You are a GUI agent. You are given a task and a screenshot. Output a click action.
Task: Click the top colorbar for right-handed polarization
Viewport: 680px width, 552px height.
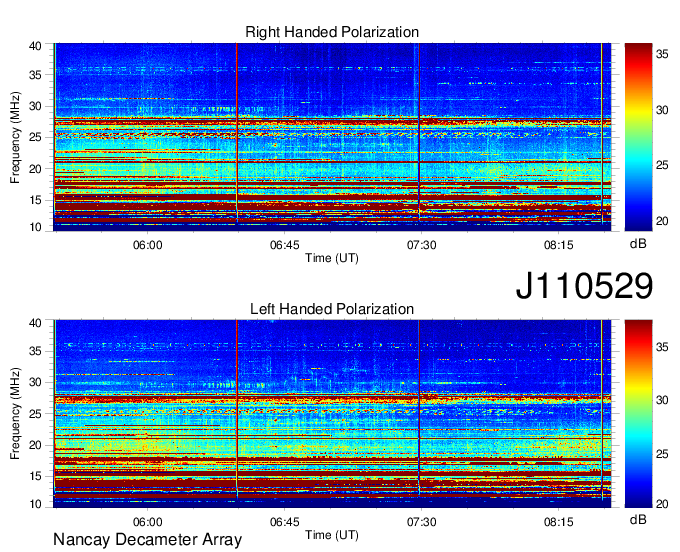pyautogui.click(x=638, y=137)
